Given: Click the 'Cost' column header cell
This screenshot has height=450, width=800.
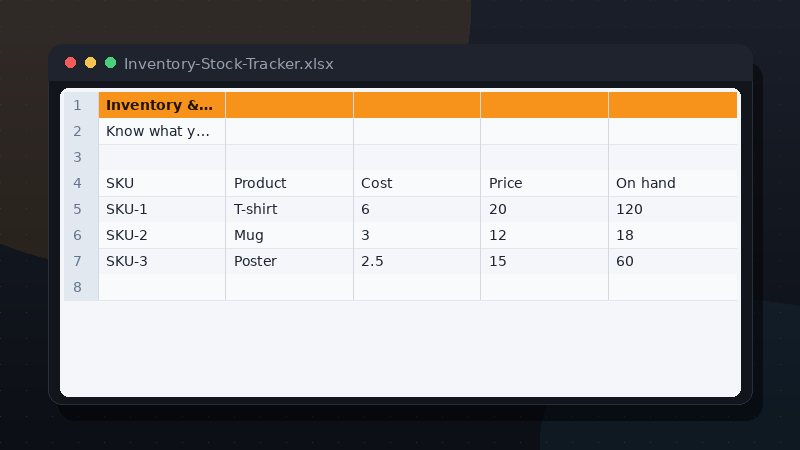Looking at the screenshot, I should point(417,183).
